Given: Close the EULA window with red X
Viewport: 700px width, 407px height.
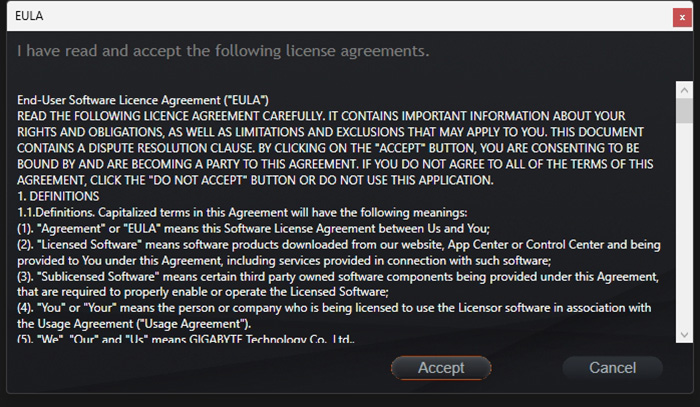Looking at the screenshot, I should (x=682, y=17).
